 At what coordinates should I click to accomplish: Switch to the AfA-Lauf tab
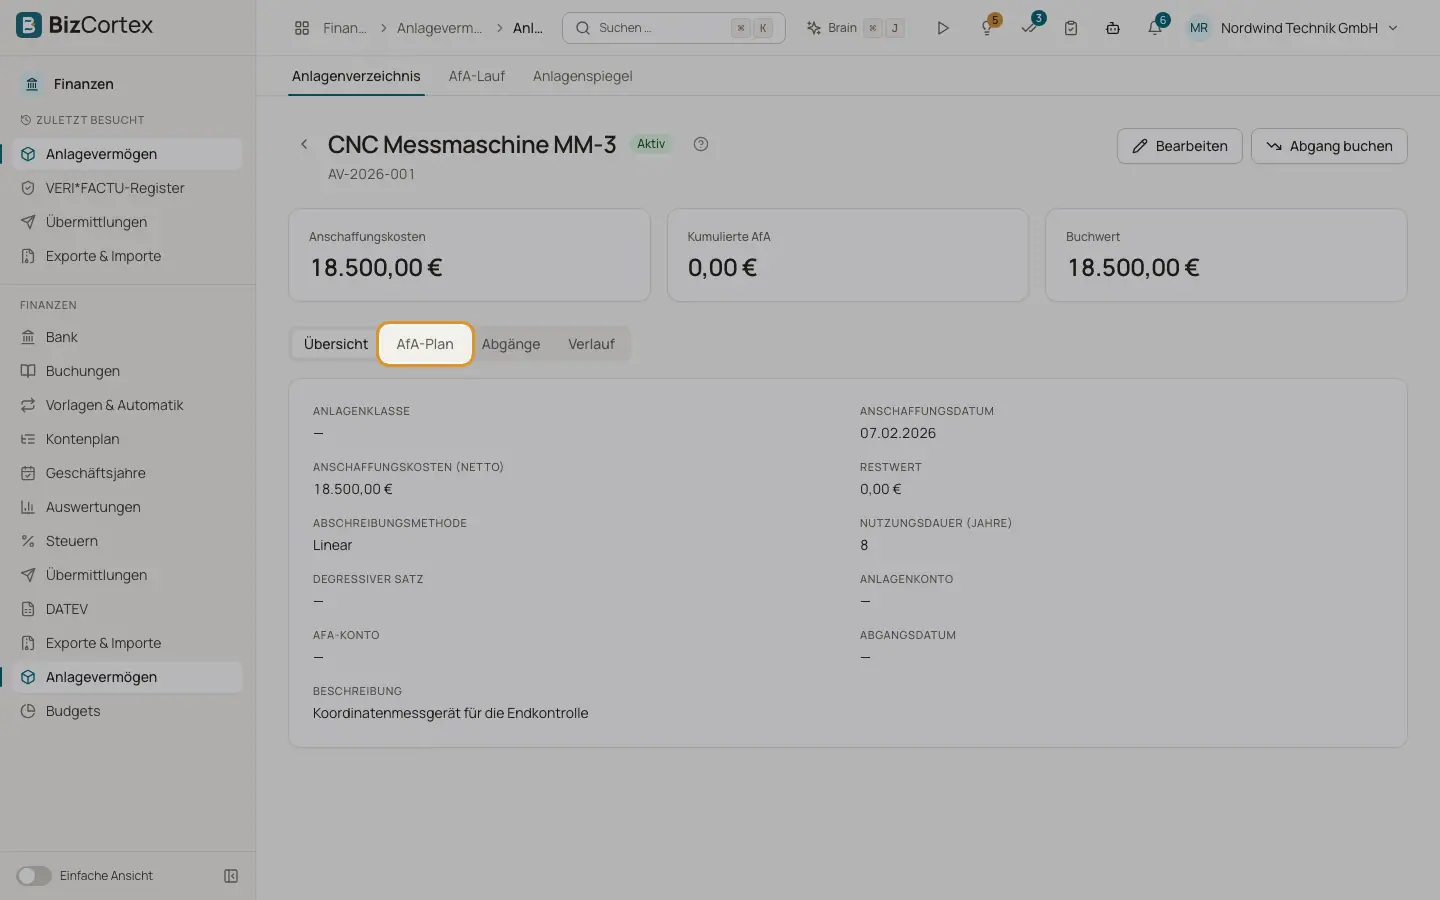[x=477, y=76]
